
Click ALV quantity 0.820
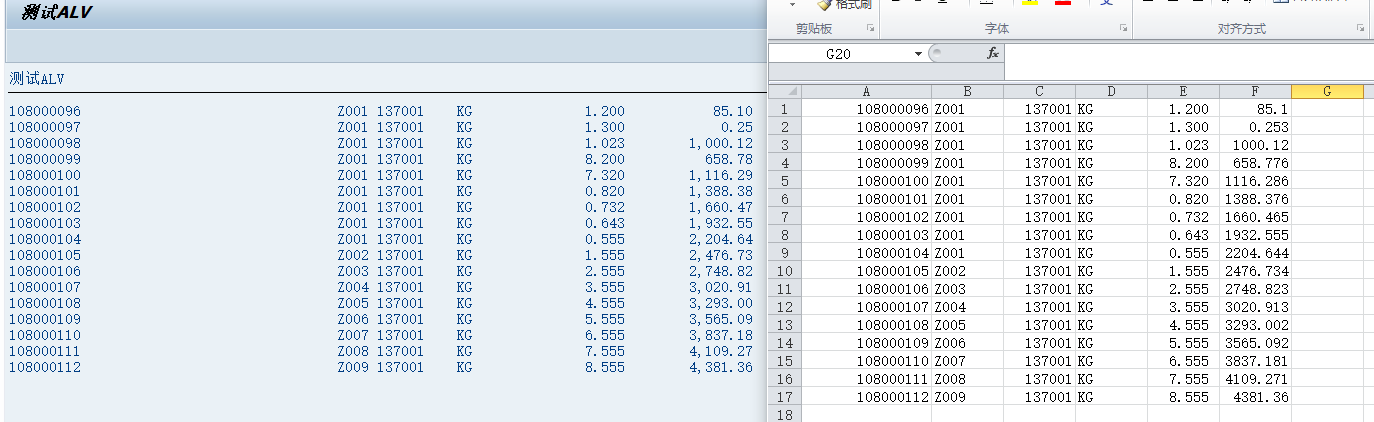[605, 191]
